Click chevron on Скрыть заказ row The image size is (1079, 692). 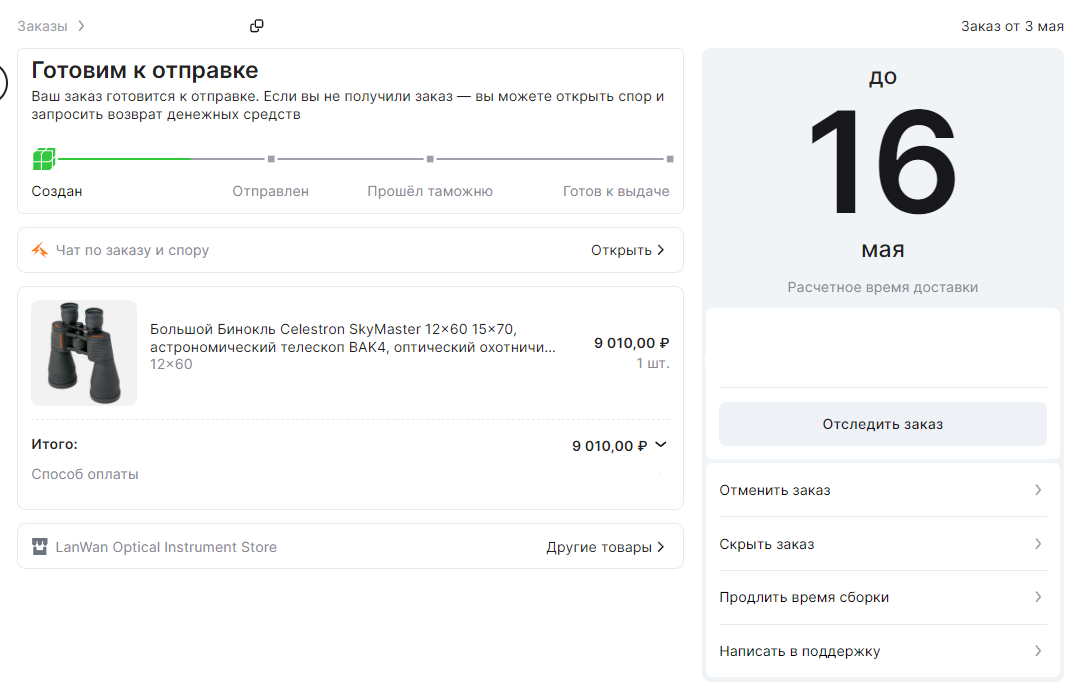pyautogui.click(x=1038, y=544)
